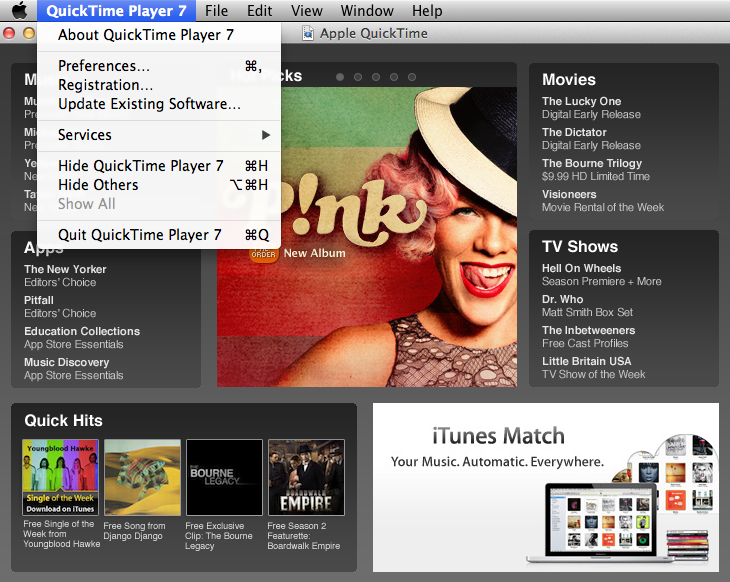The height and width of the screenshot is (582, 730).
Task: Select the second Hot Picks page dot
Action: tap(358, 77)
